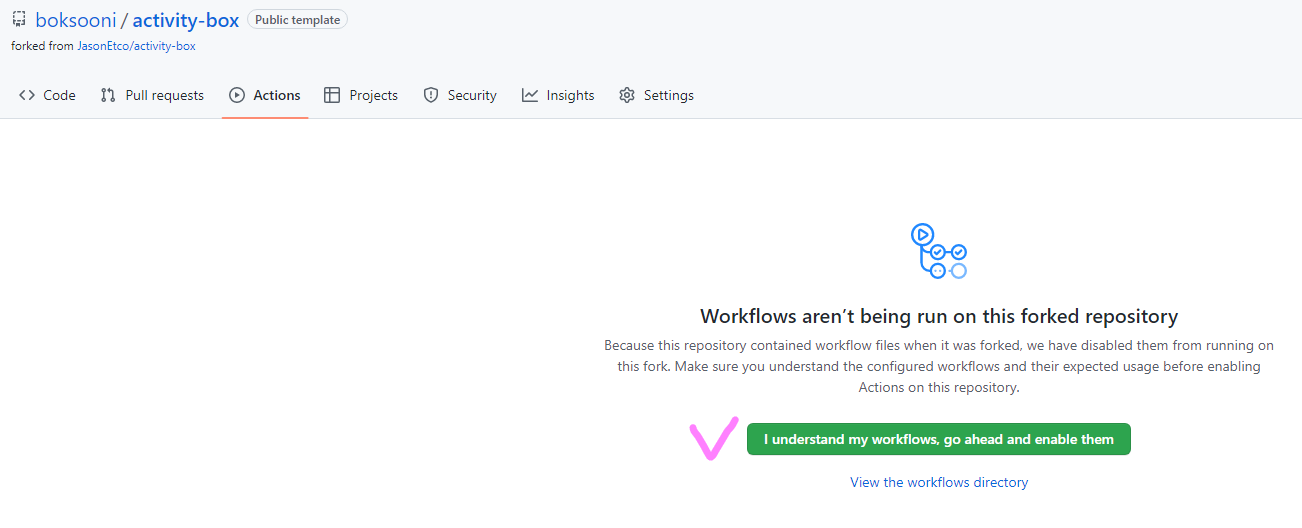
Task: Click the Security shield icon
Action: coord(431,95)
